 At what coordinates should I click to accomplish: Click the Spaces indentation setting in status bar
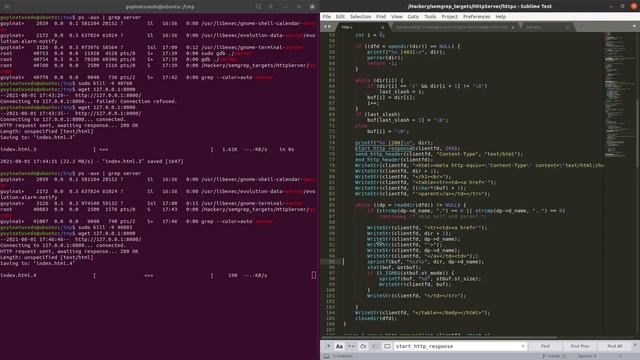coord(588,356)
